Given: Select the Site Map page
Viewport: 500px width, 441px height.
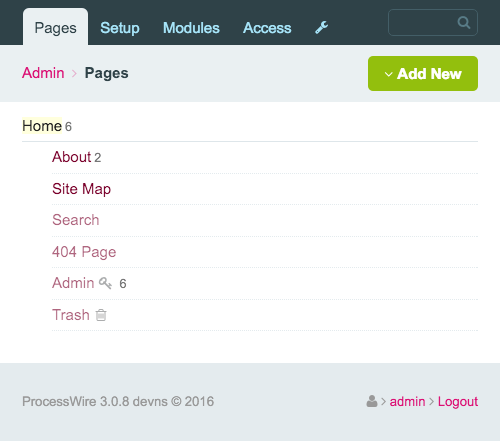Looking at the screenshot, I should (81, 189).
